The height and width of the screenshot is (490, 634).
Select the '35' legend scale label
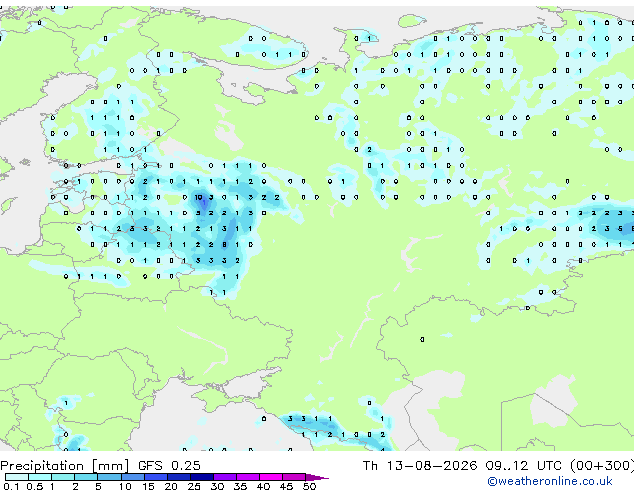click(x=240, y=486)
